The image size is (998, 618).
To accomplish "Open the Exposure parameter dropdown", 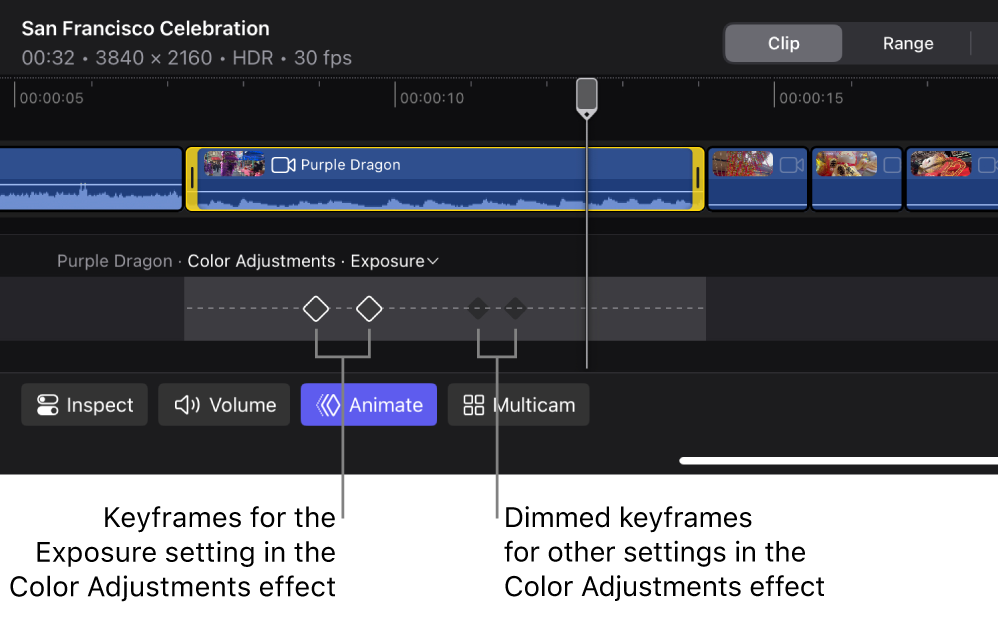I will click(432, 261).
